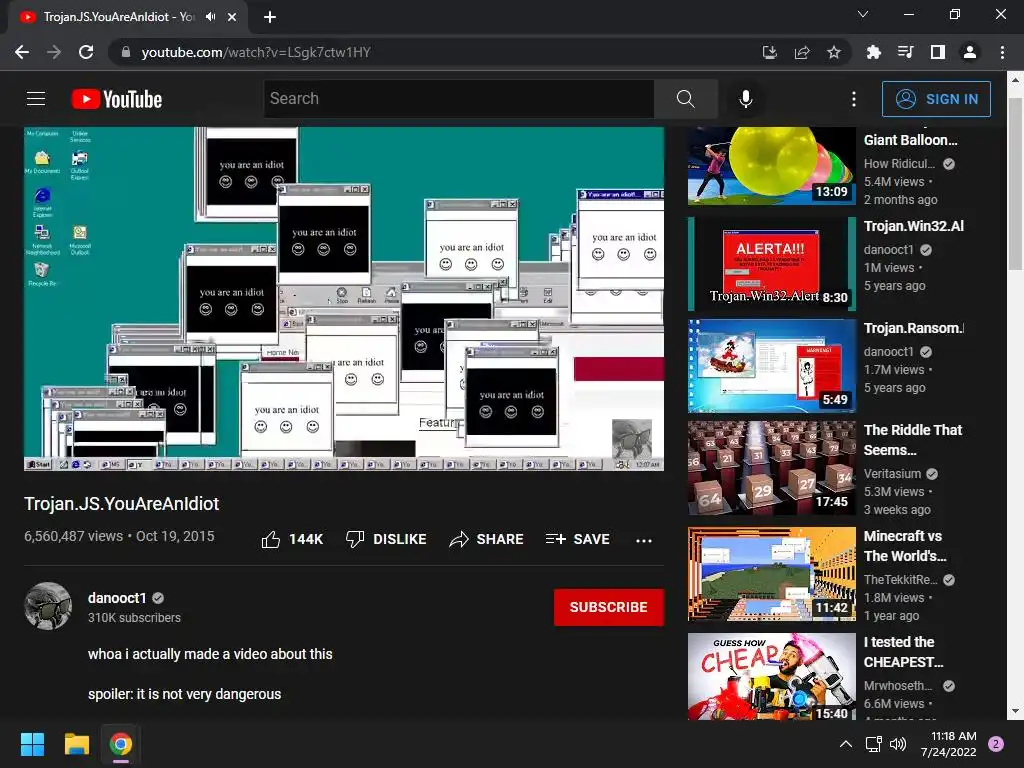Image resolution: width=1024 pixels, height=768 pixels.
Task: Subscribe to danooct1 channel
Action: [609, 607]
